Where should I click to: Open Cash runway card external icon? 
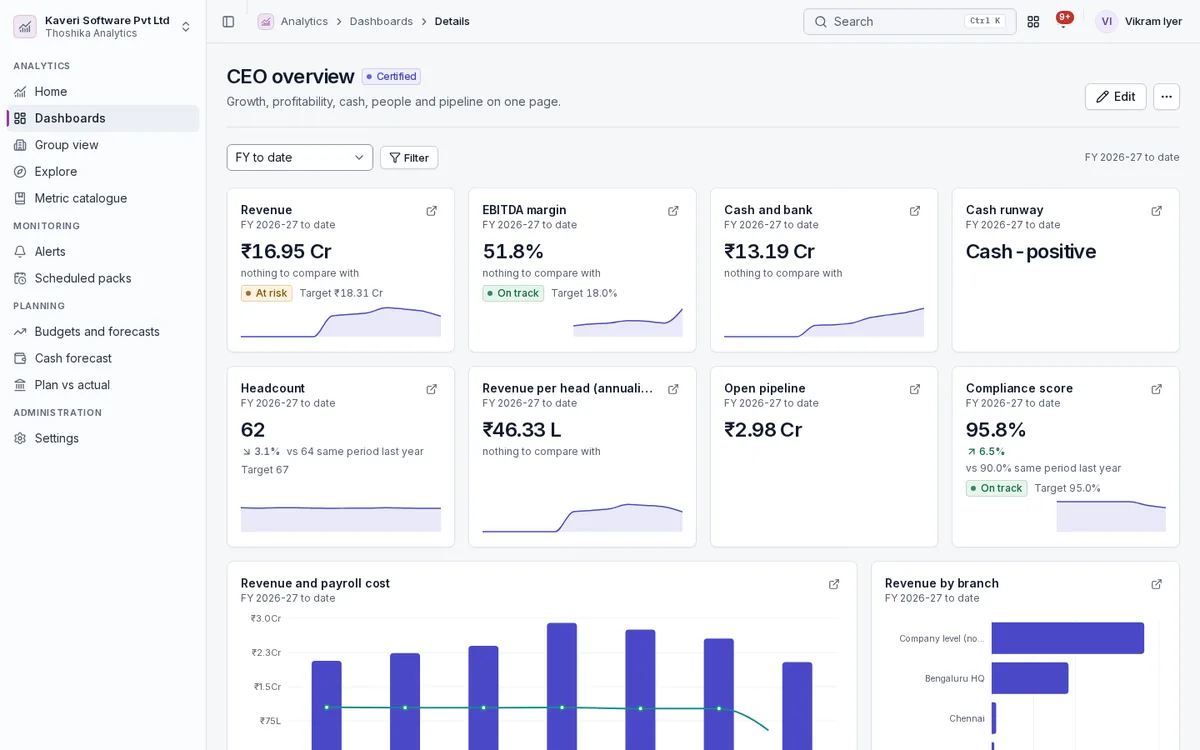coord(1157,211)
